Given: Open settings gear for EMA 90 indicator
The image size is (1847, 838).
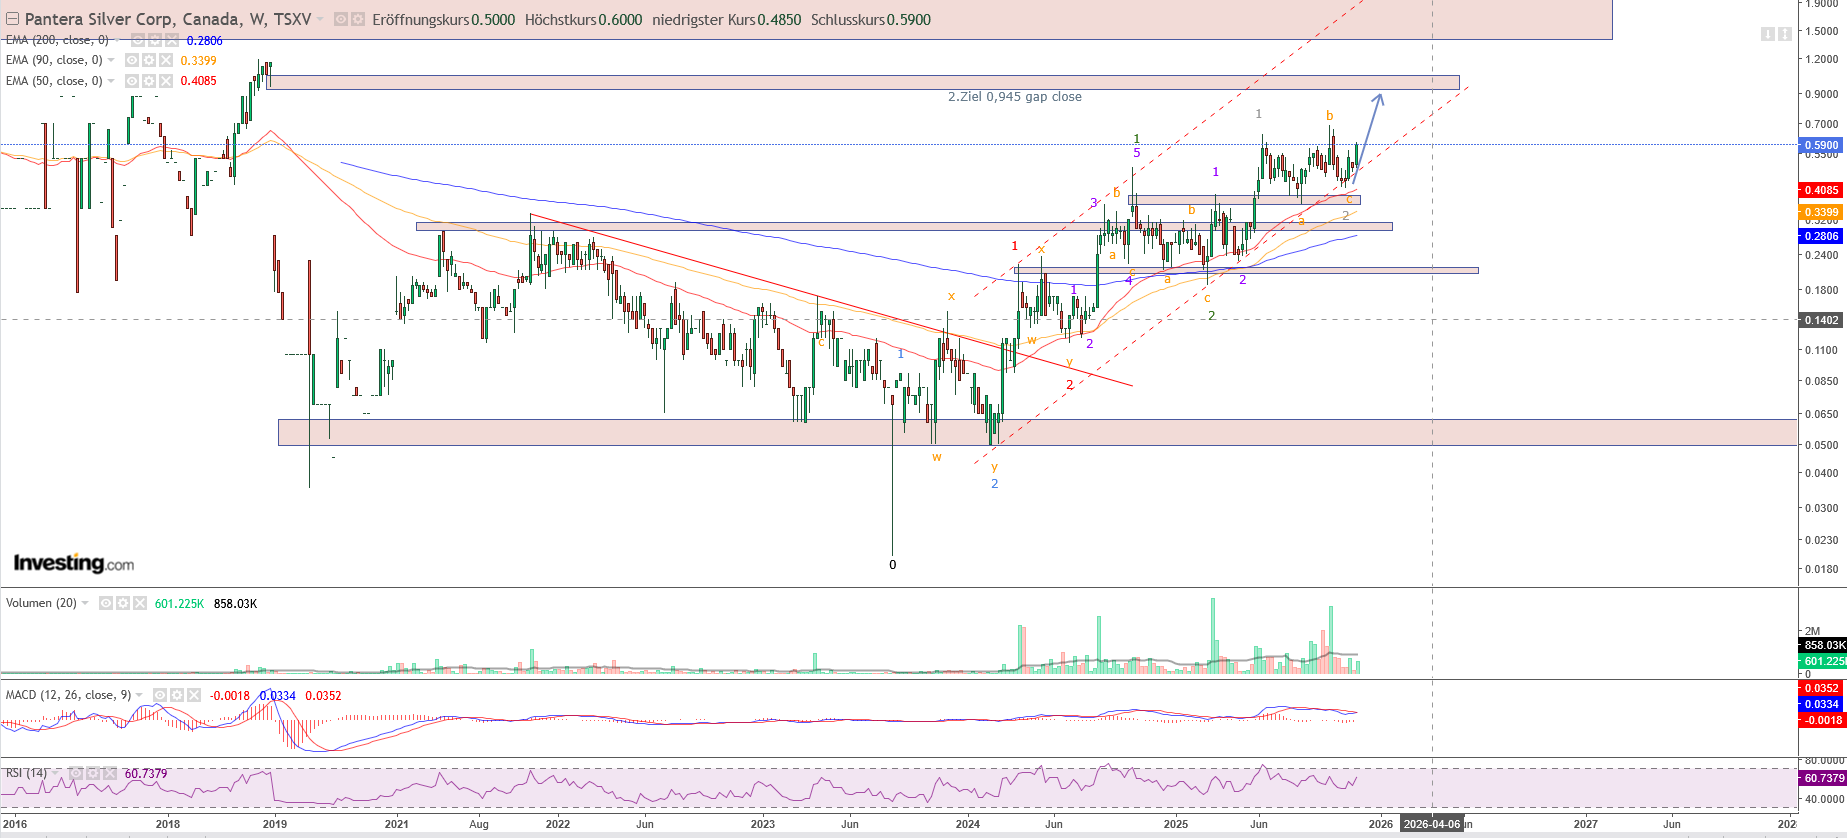Looking at the screenshot, I should (x=149, y=60).
